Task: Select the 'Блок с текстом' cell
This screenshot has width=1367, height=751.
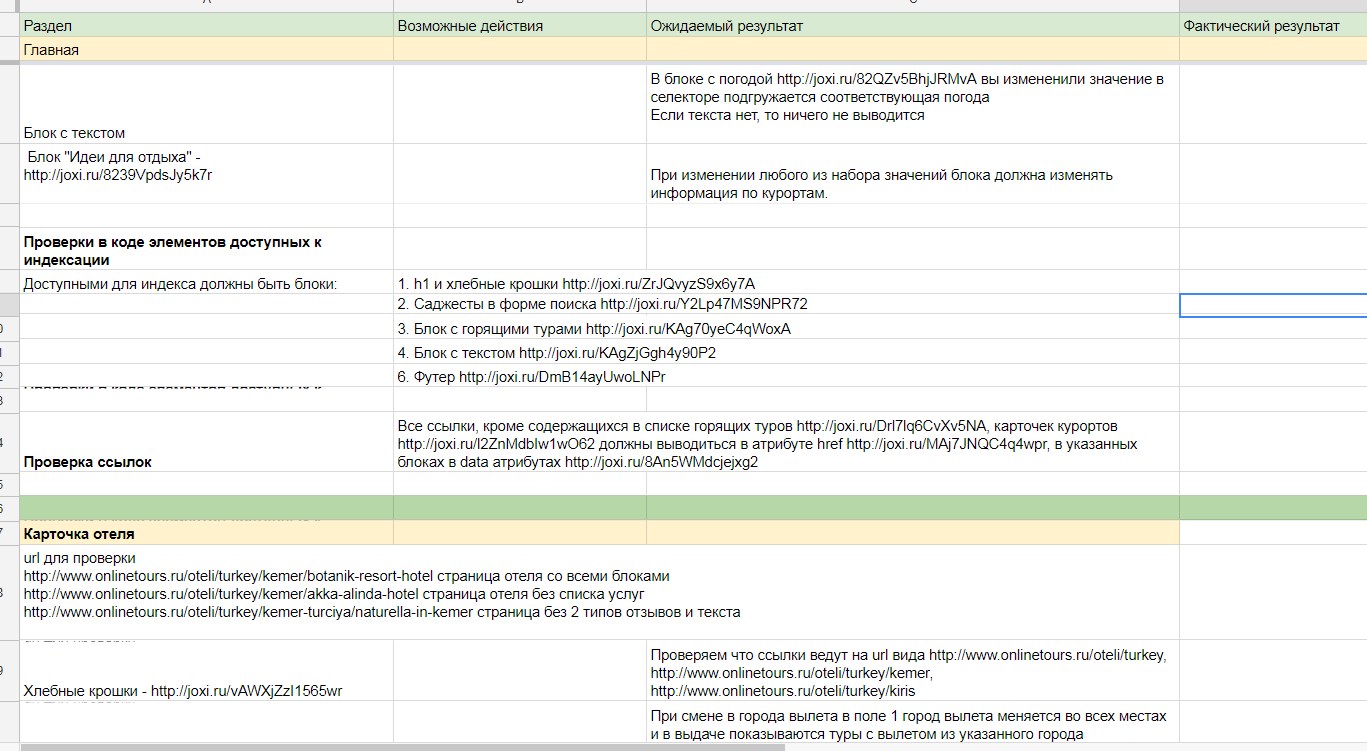Action: point(207,105)
